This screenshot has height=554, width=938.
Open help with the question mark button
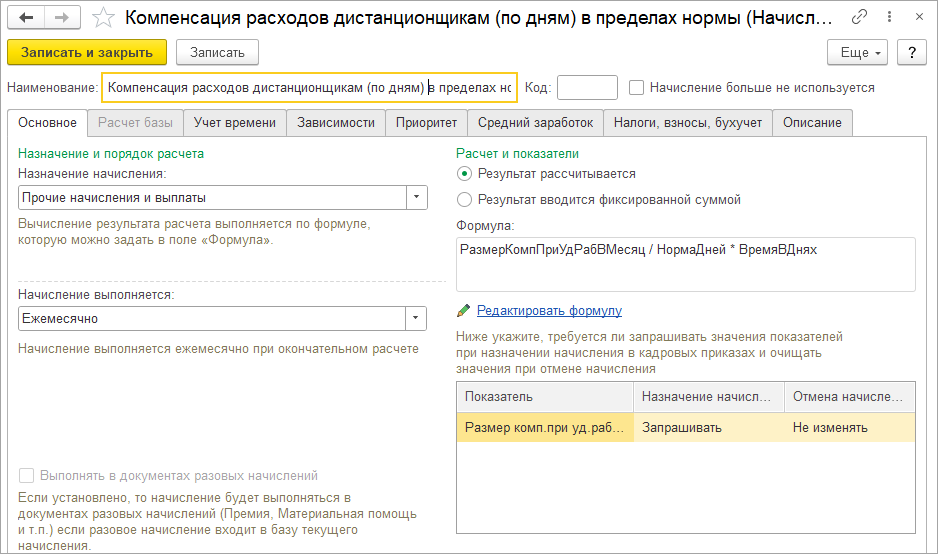click(911, 52)
